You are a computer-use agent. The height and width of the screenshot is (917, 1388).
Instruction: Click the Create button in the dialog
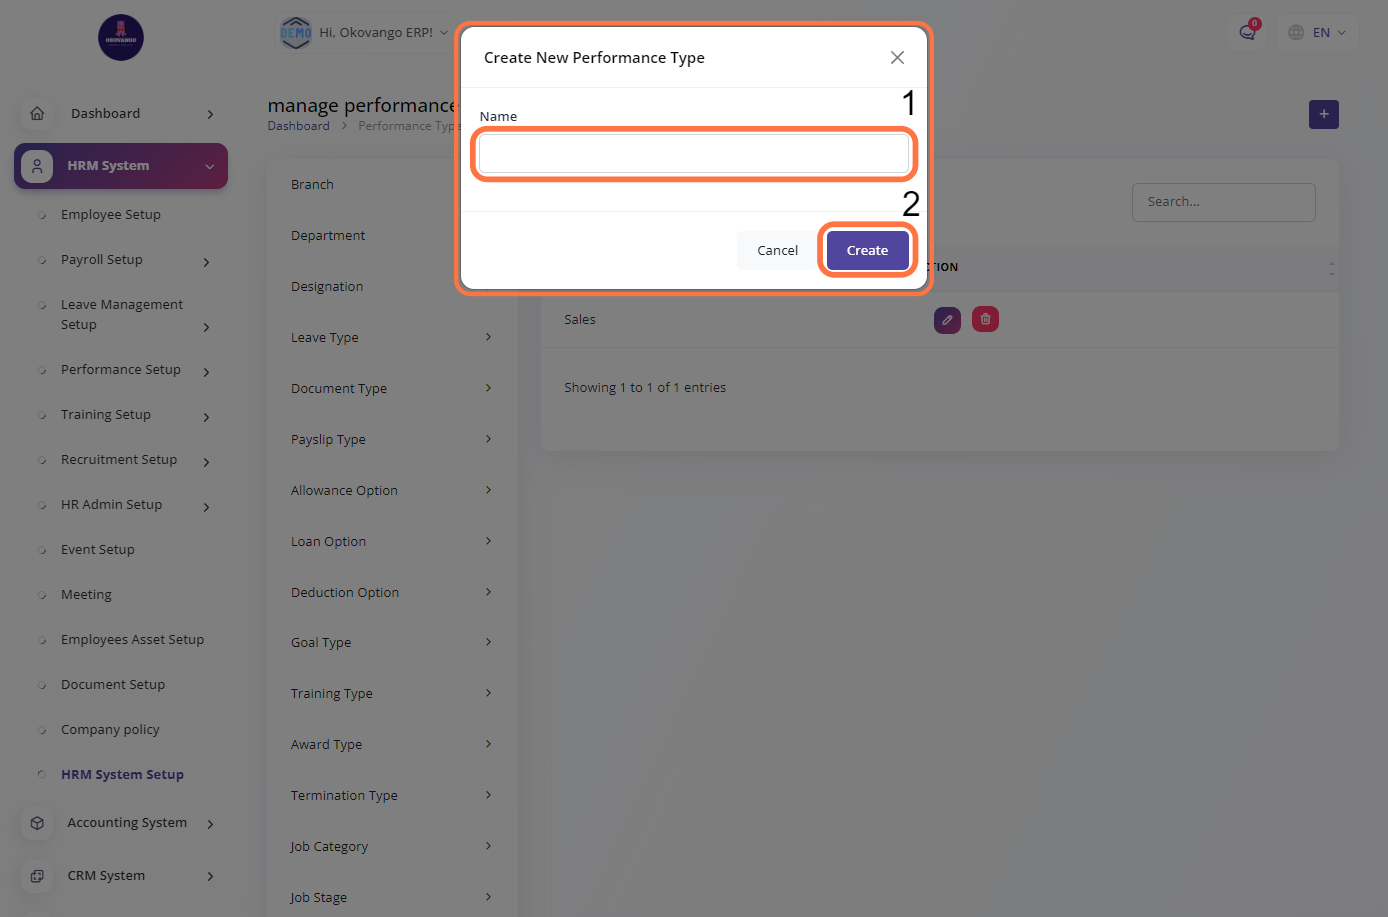pos(867,250)
